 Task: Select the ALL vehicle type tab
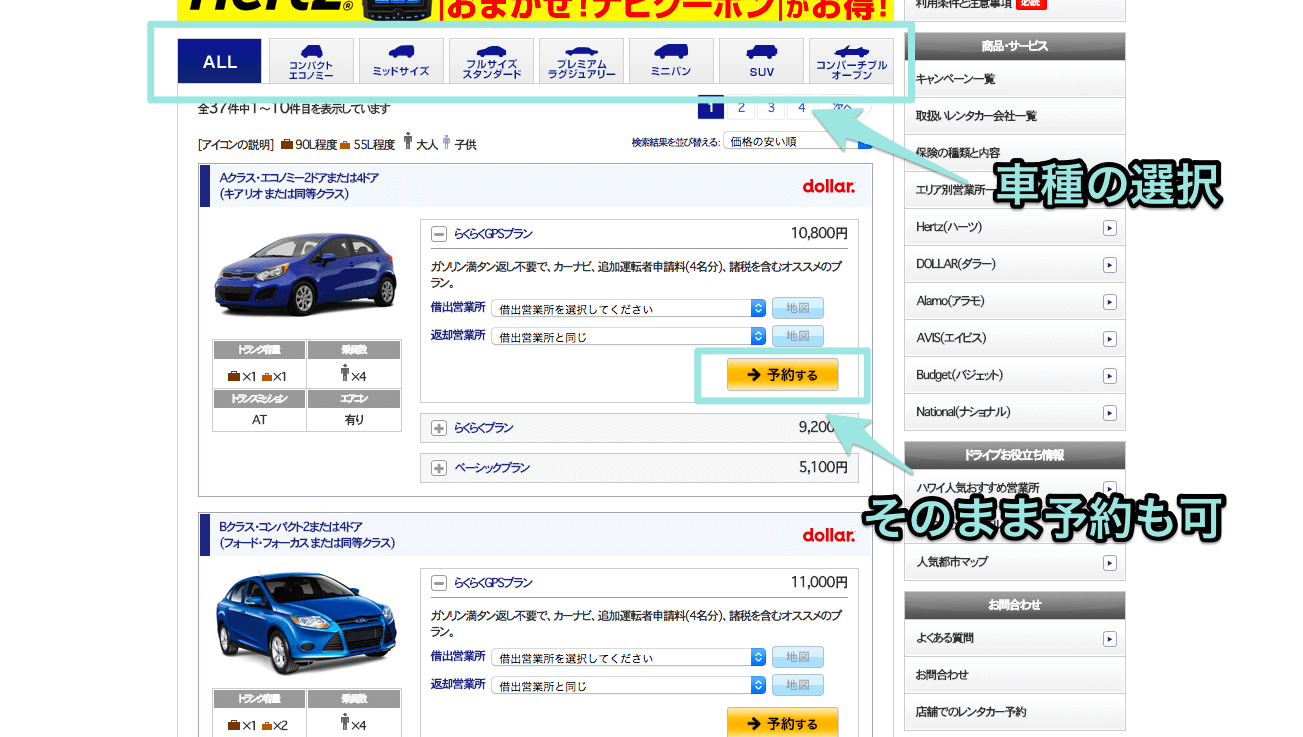click(220, 61)
